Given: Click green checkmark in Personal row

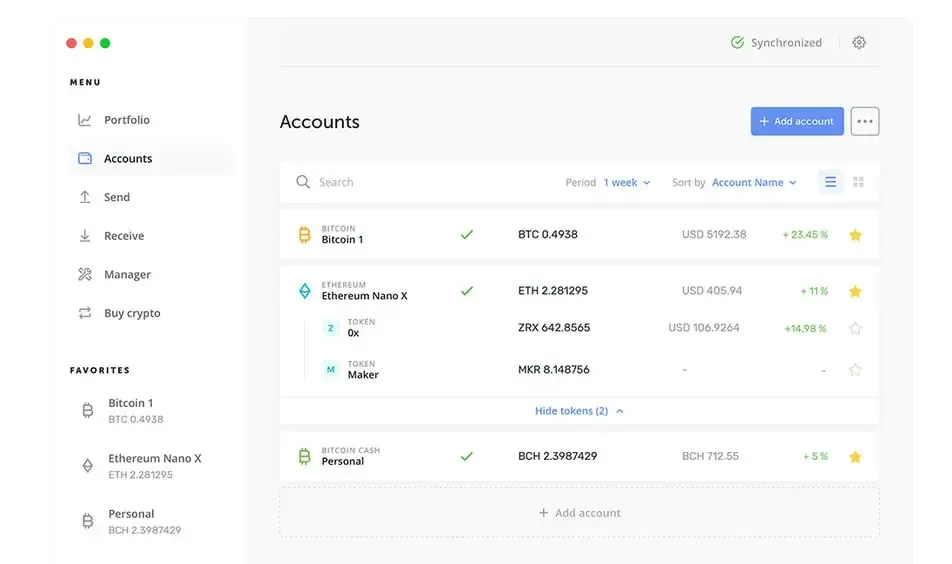Looking at the screenshot, I should [466, 456].
